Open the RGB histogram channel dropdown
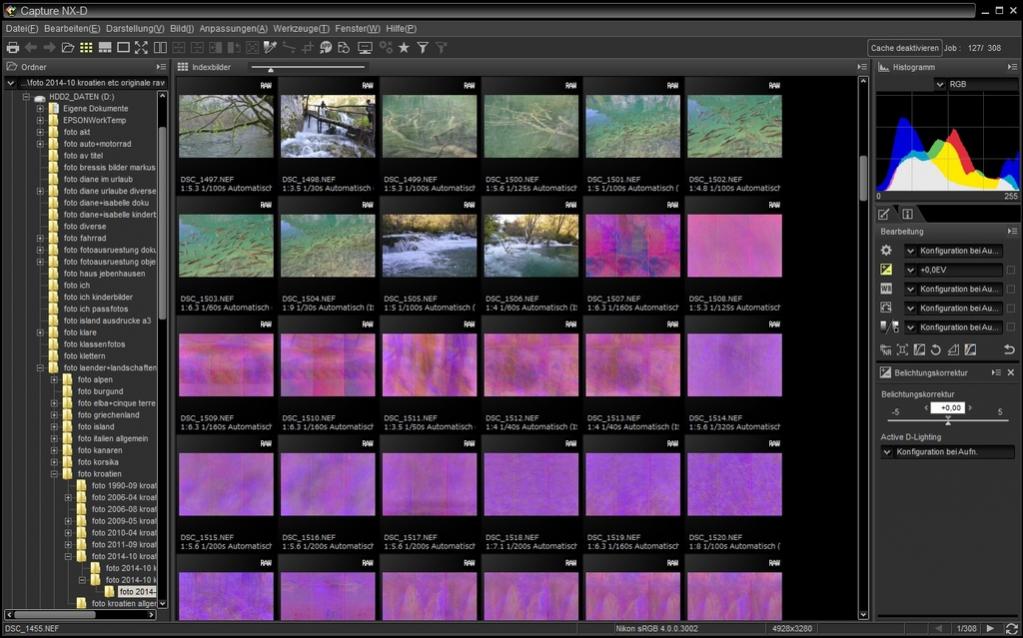The height and width of the screenshot is (638, 1023). click(975, 84)
